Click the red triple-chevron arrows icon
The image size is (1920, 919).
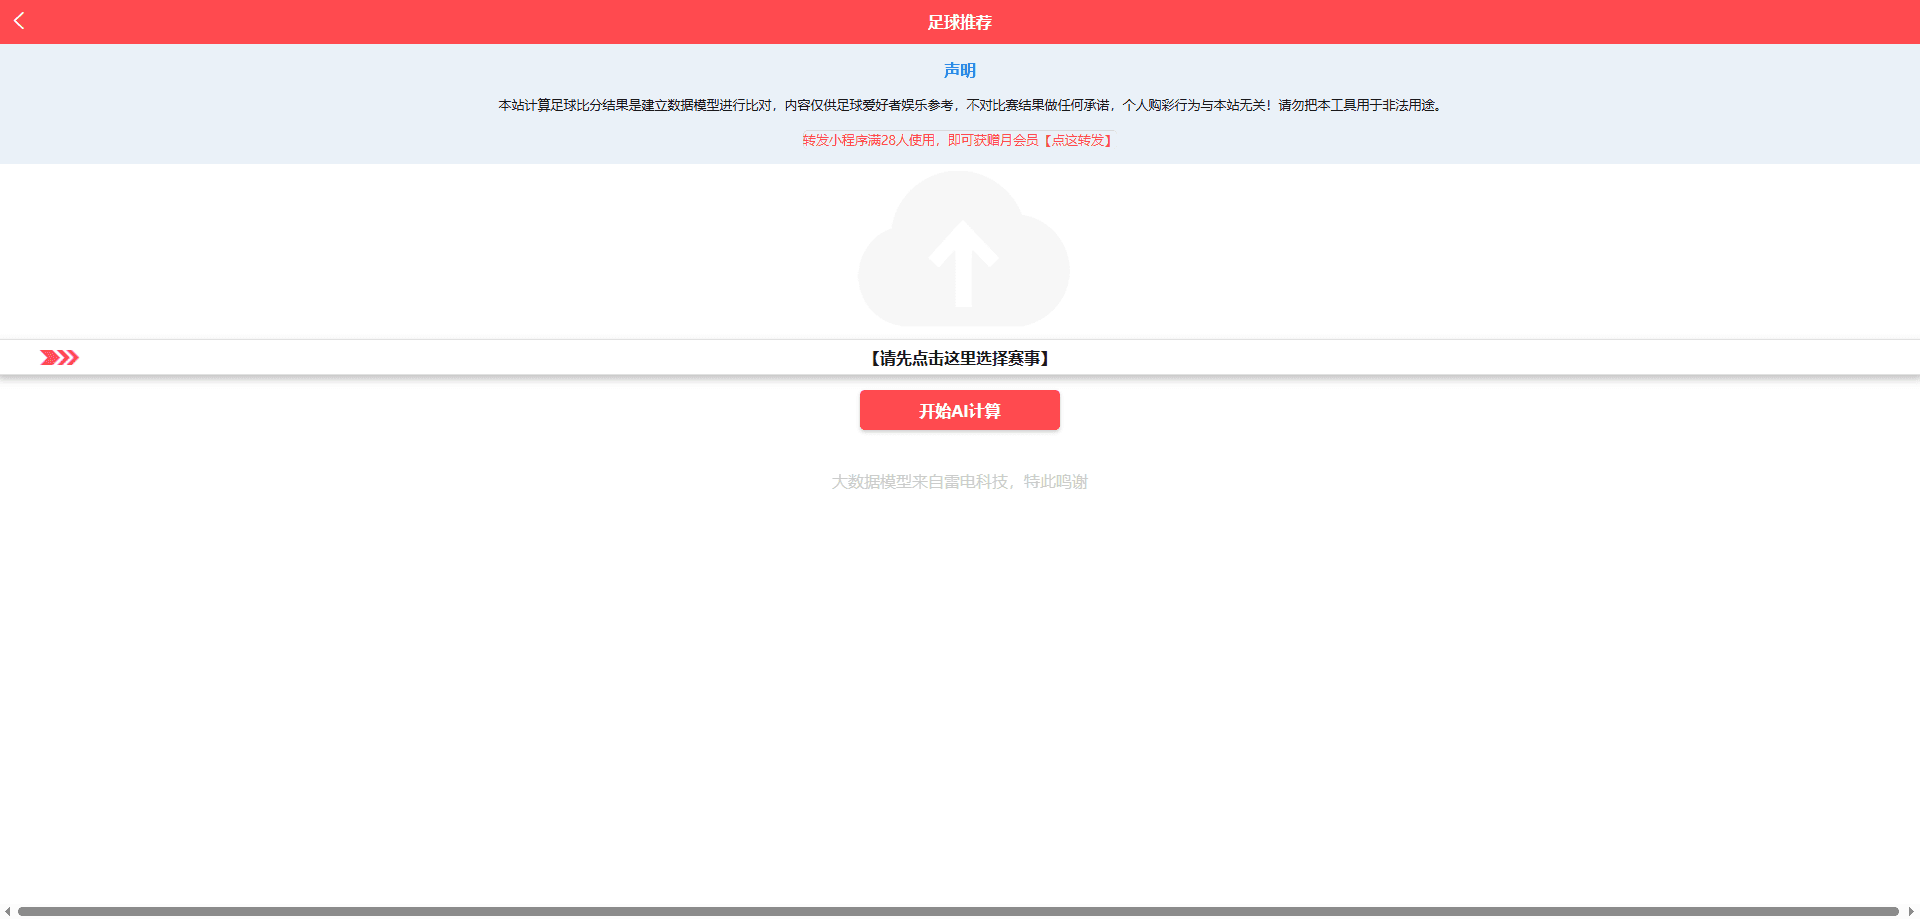click(59, 358)
